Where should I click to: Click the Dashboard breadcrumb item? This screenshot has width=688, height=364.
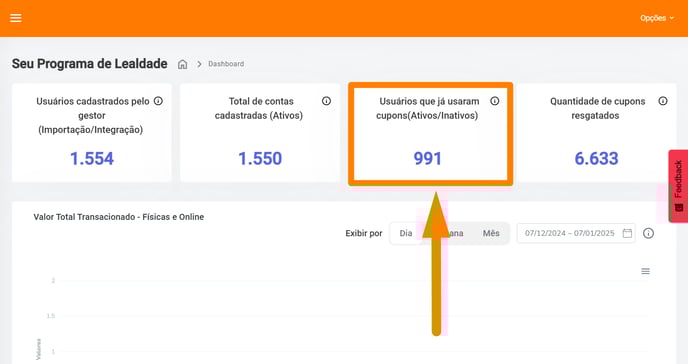[226, 64]
